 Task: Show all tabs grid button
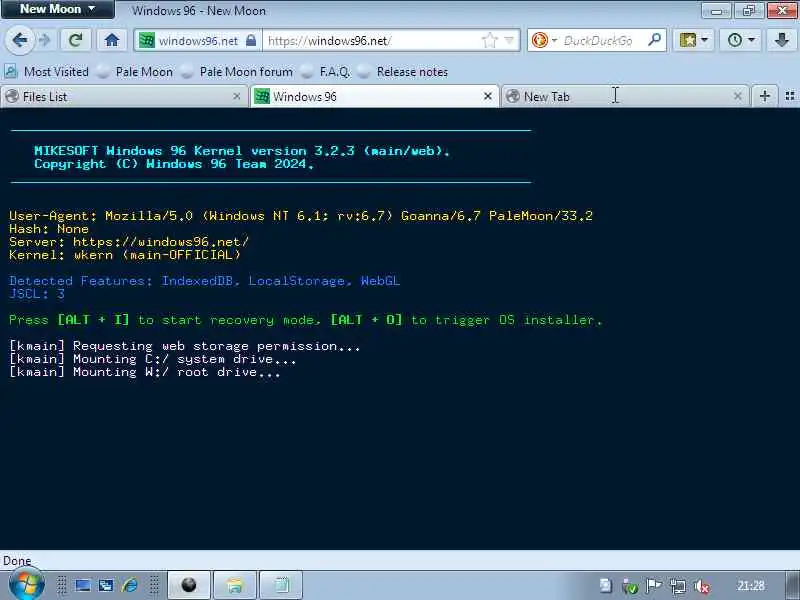click(x=790, y=96)
